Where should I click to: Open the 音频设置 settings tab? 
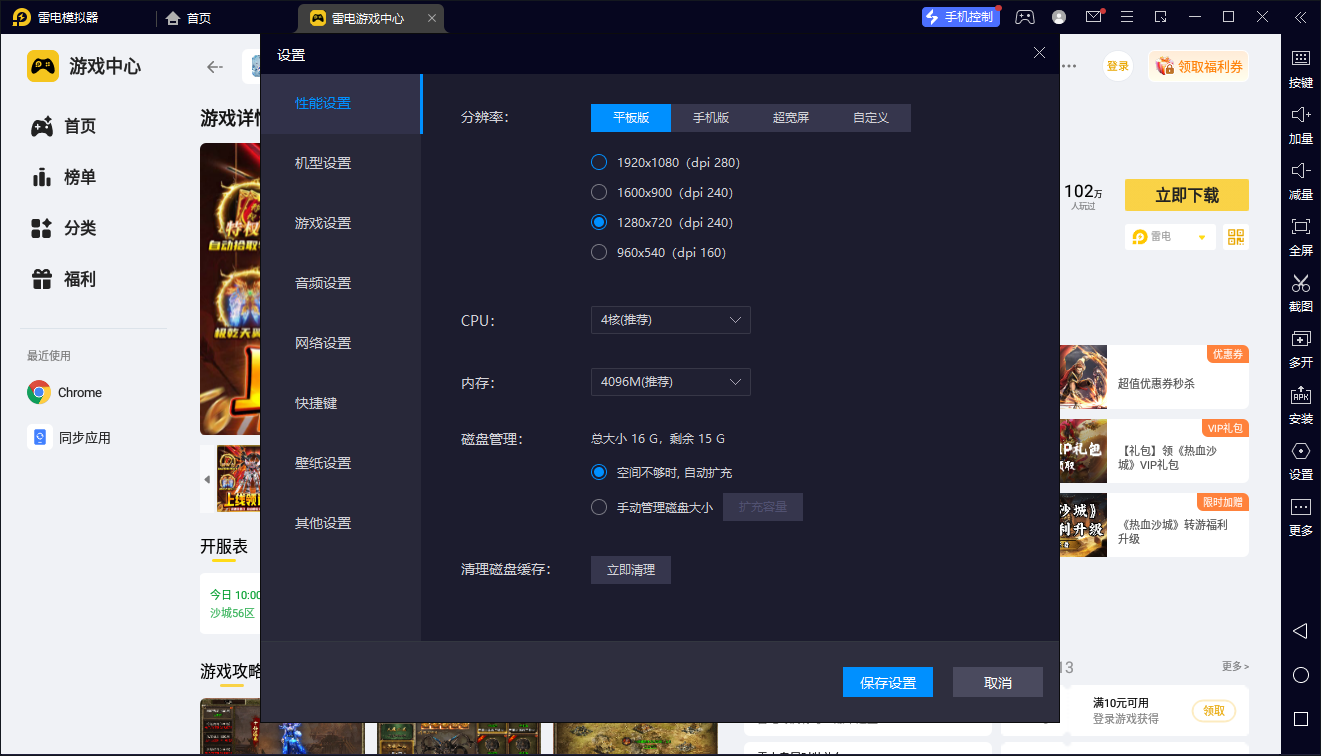tap(323, 283)
